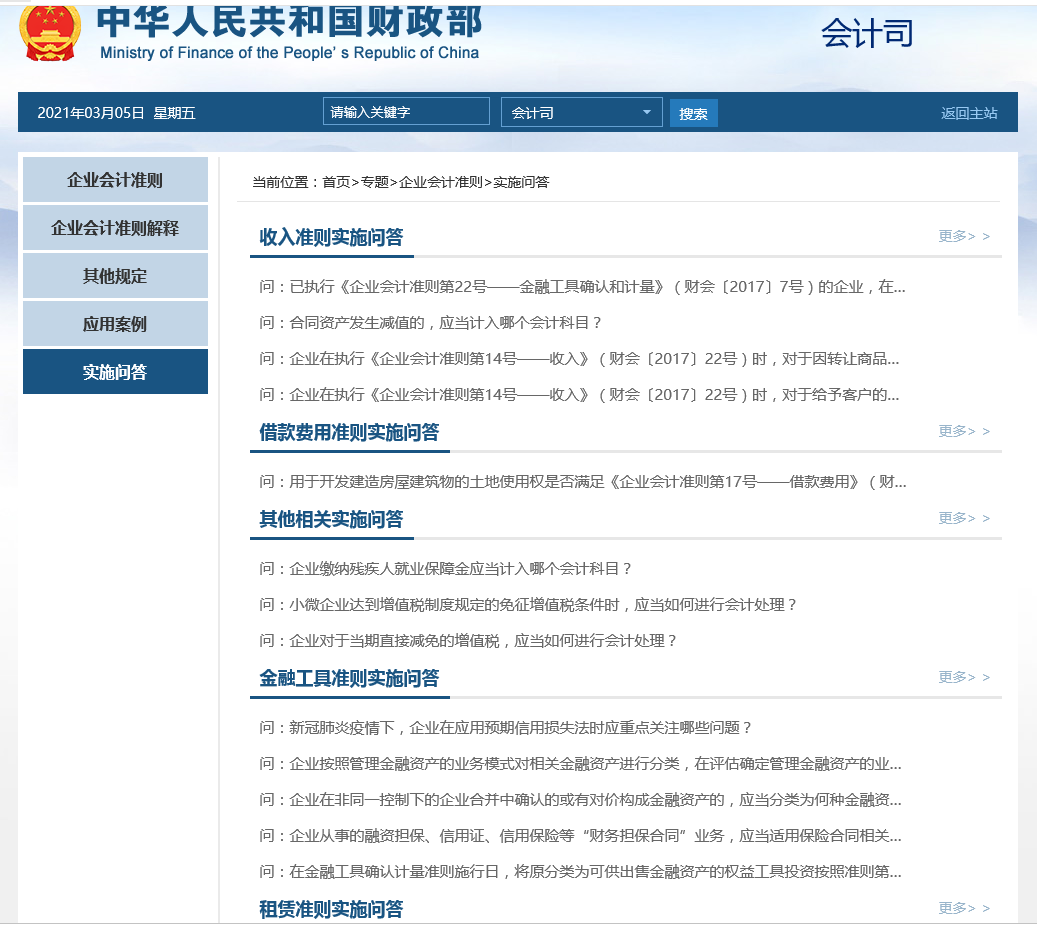This screenshot has height=926, width=1037.
Task: View 更多 for 租赁准则实施问答
Action: (x=964, y=908)
